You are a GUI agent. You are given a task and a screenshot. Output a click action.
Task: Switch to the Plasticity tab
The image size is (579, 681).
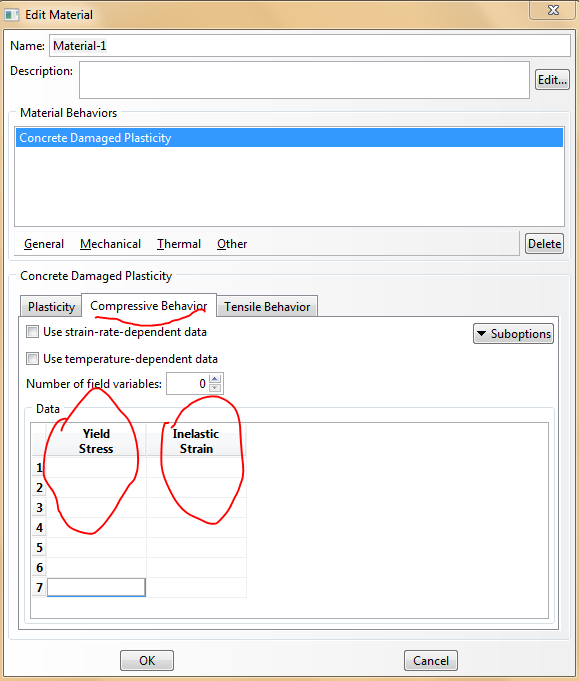pyautogui.click(x=51, y=307)
